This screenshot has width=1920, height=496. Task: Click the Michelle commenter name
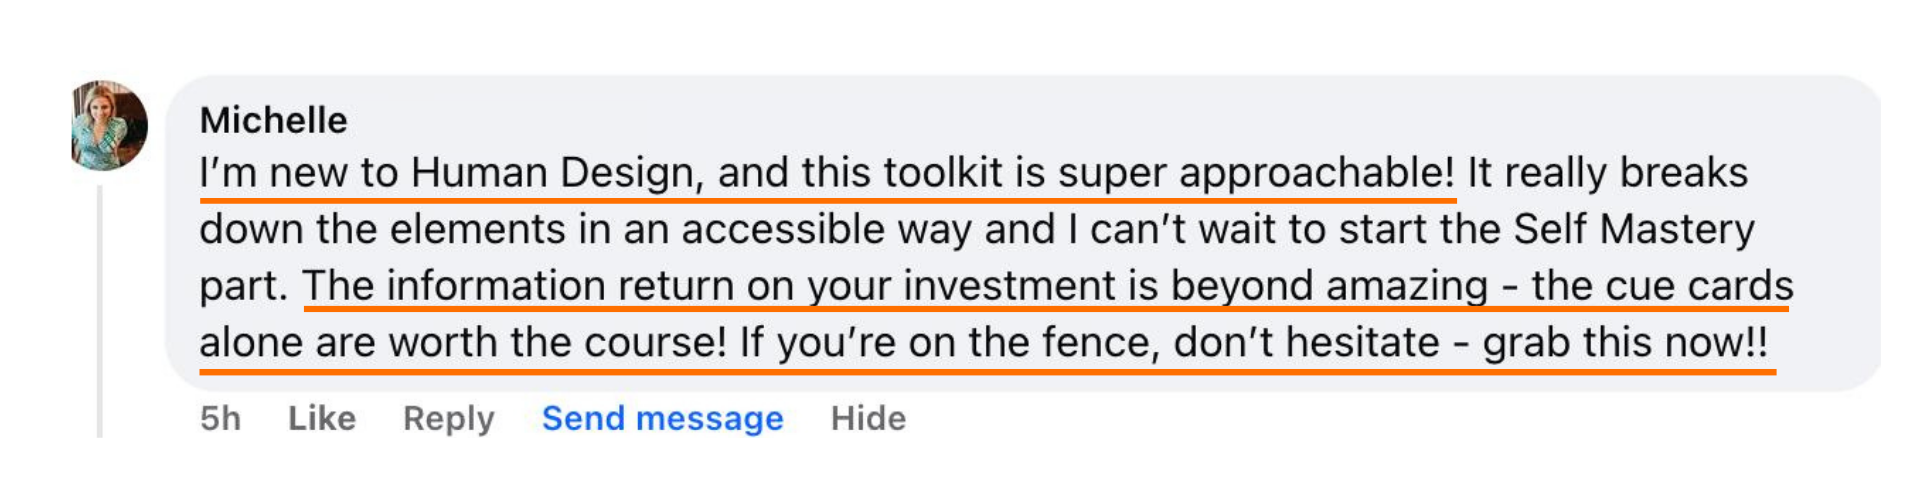[x=273, y=121]
